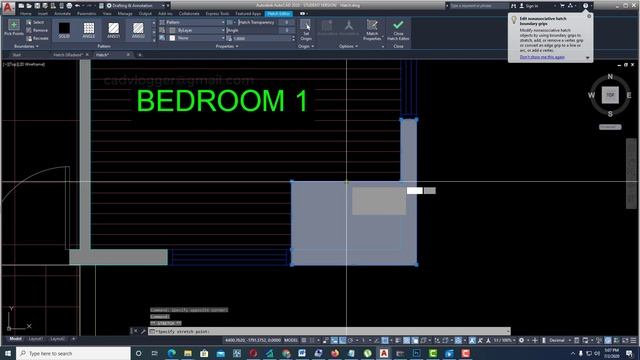This screenshot has width=640, height=360.
Task: Open workspace switching gear in status bar
Action: pyautogui.click(x=521, y=340)
